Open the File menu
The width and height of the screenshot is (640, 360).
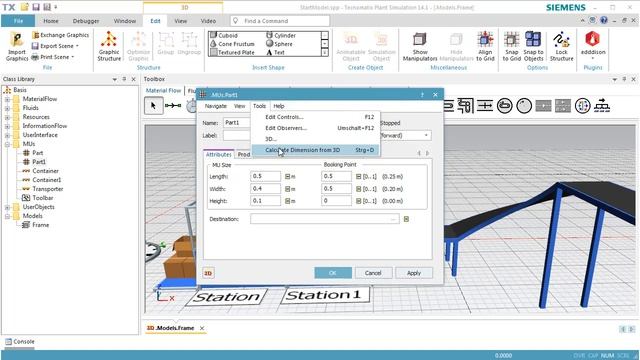coord(18,21)
